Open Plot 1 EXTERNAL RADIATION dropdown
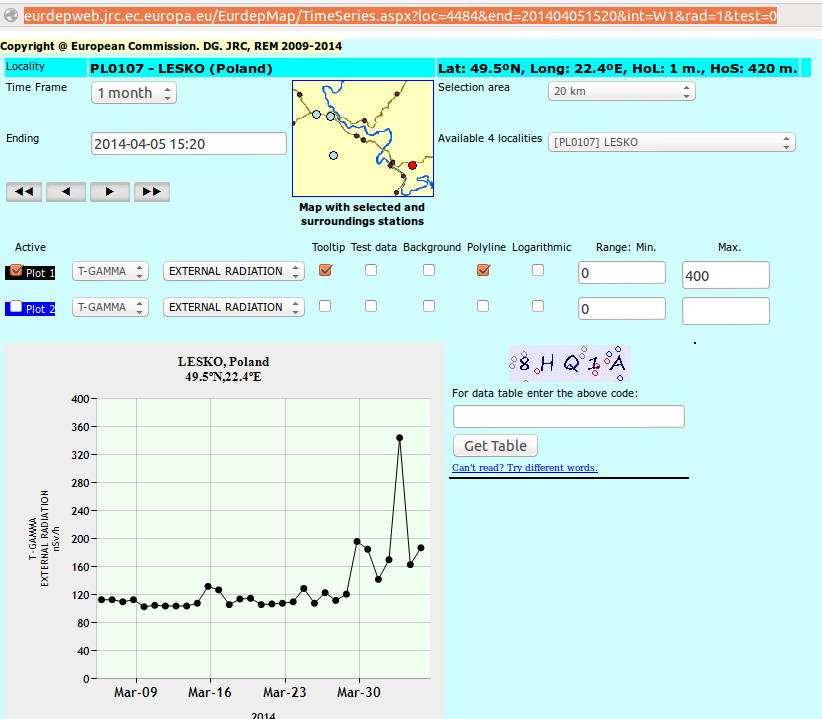 [233, 271]
